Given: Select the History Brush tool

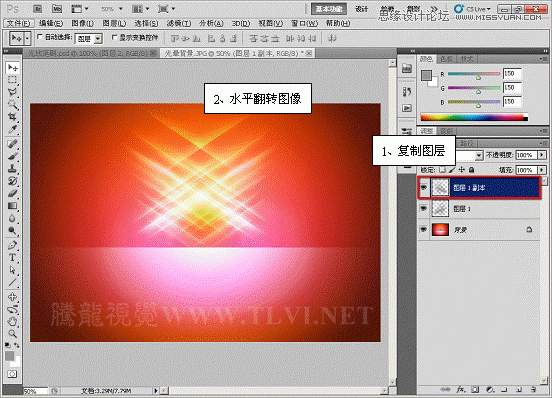Looking at the screenshot, I should pyautogui.click(x=13, y=181).
